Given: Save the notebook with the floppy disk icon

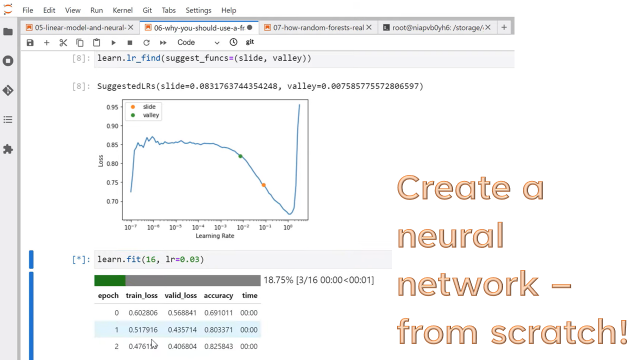Looking at the screenshot, I should pyautogui.click(x=30, y=42).
